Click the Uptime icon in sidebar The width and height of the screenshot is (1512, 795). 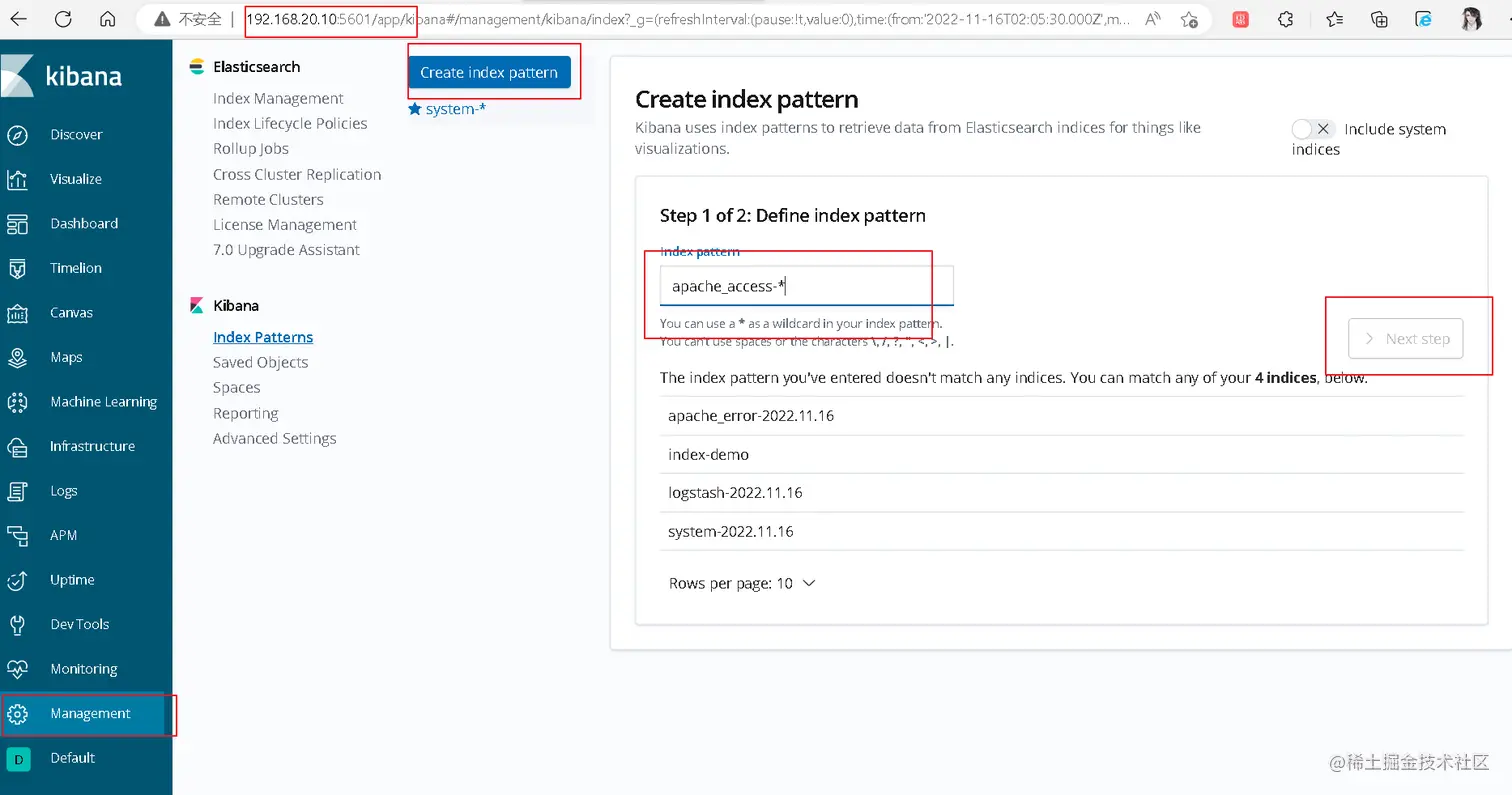point(17,580)
